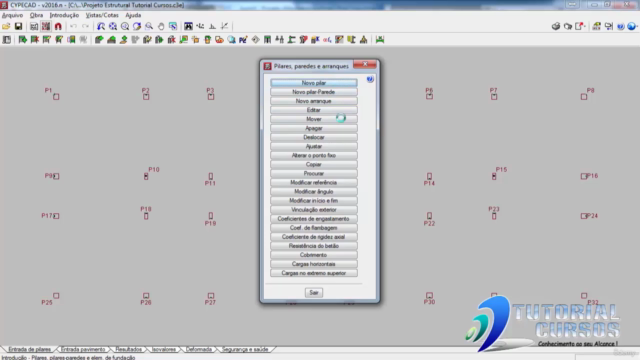Screen dimensions: 640x360
Task: Click the Sair button
Action: [313, 293]
